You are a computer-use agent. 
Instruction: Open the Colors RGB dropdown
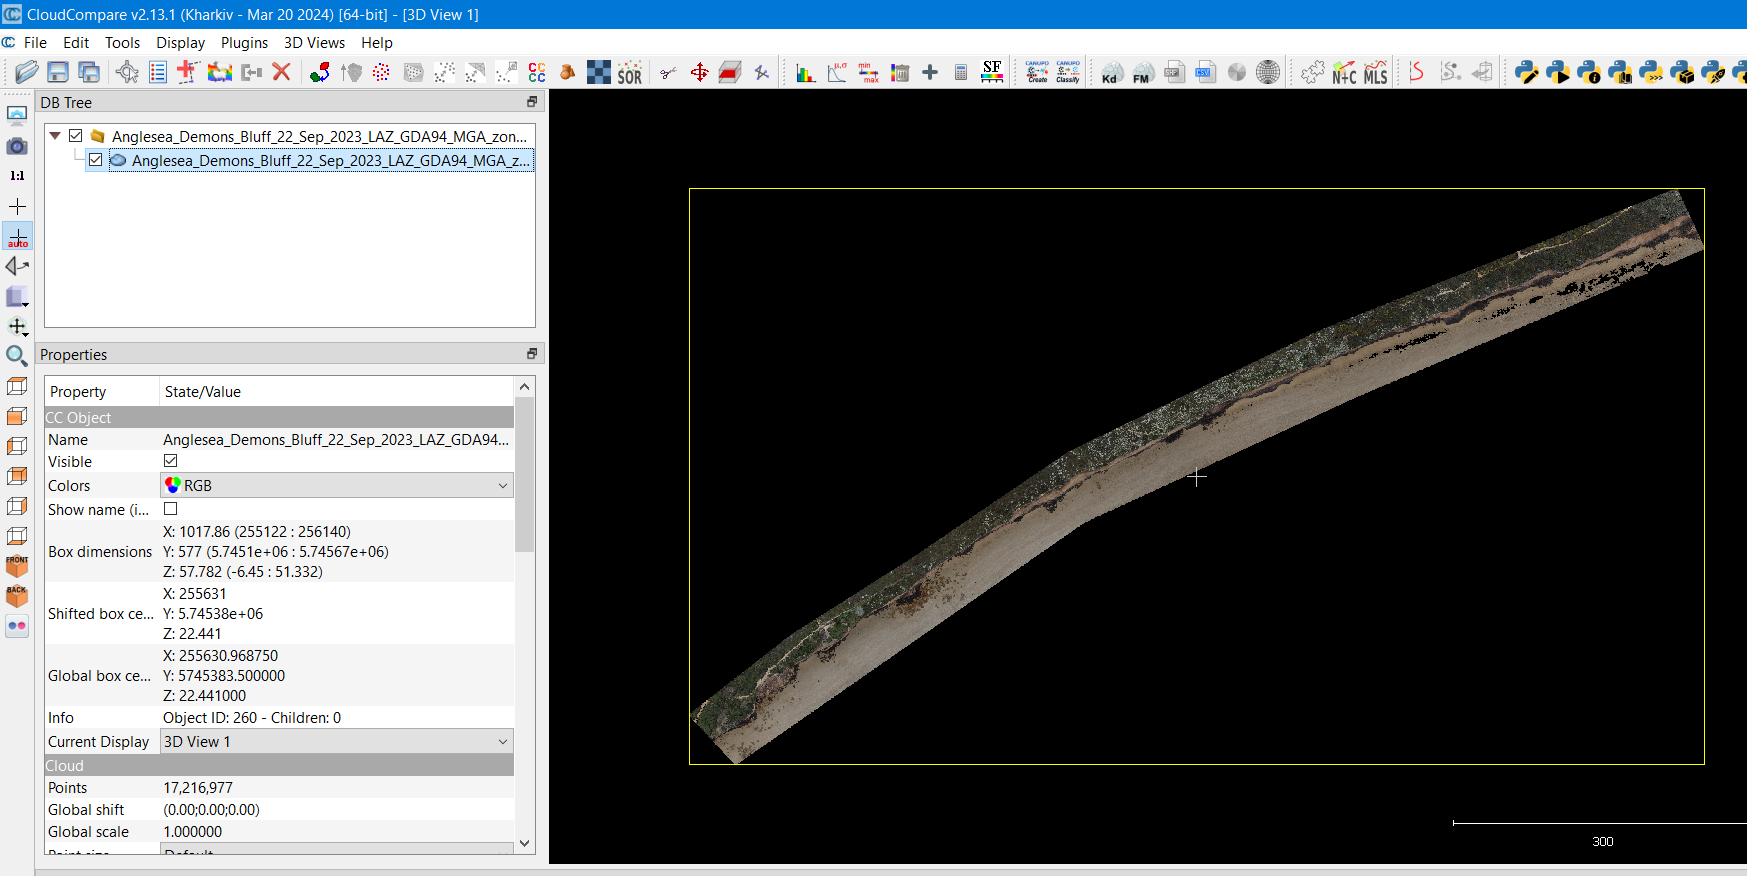pyautogui.click(x=337, y=486)
